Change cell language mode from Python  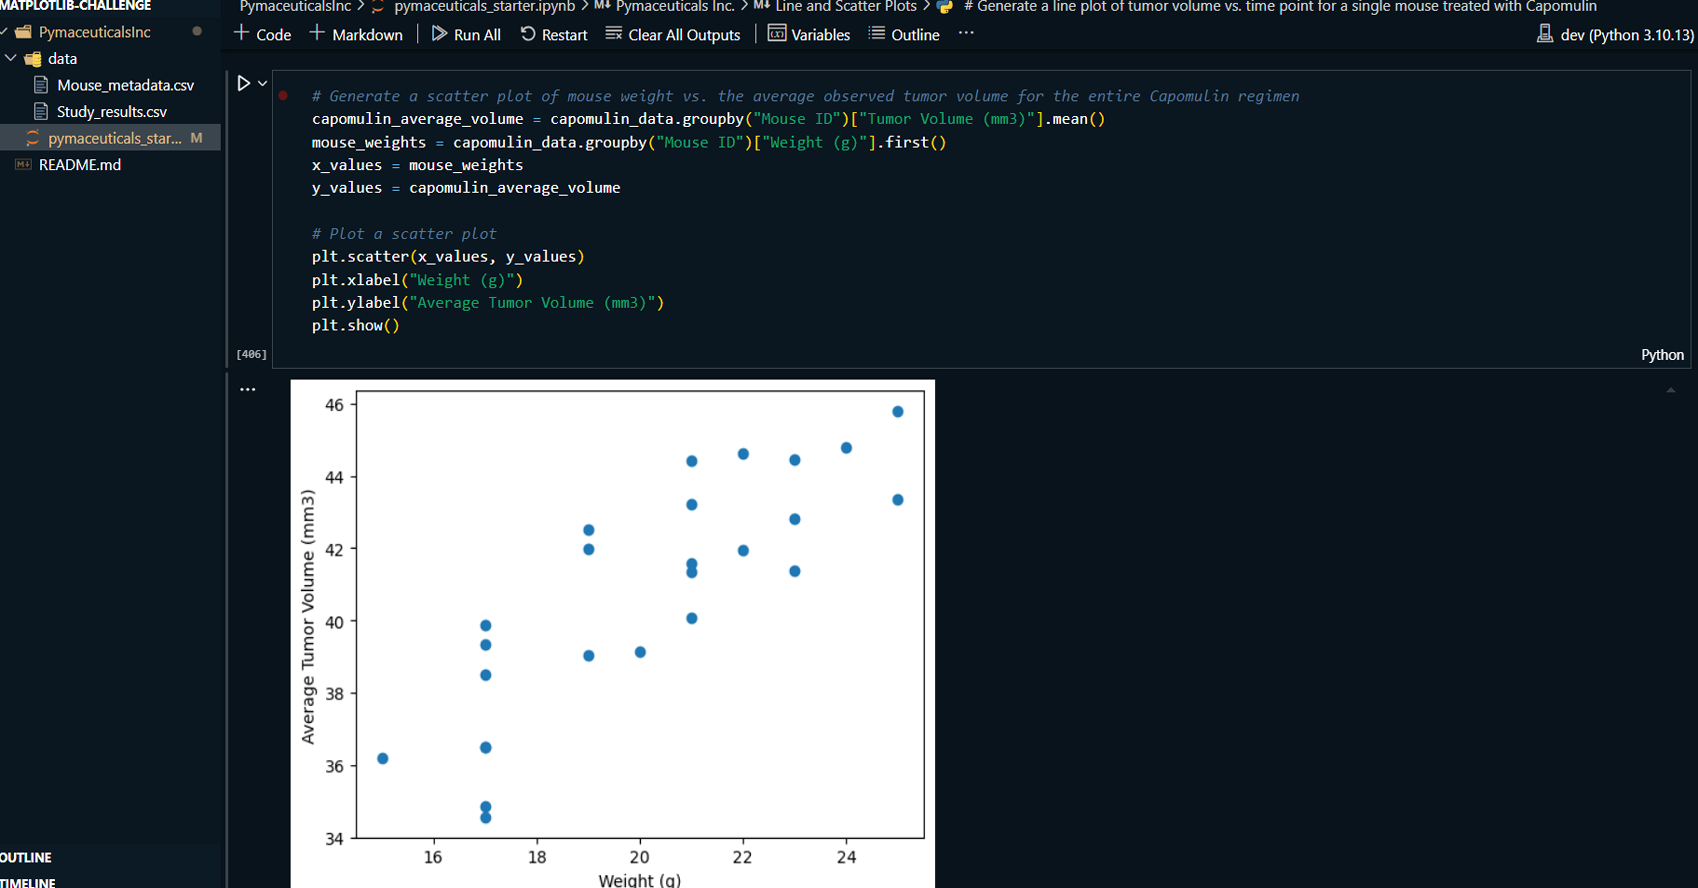pos(1662,355)
